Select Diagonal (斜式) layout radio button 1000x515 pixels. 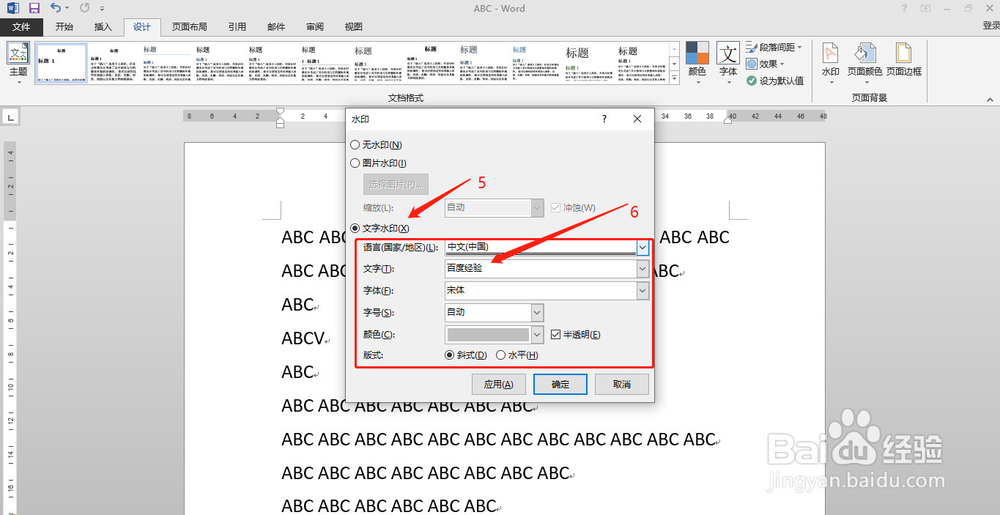450,355
